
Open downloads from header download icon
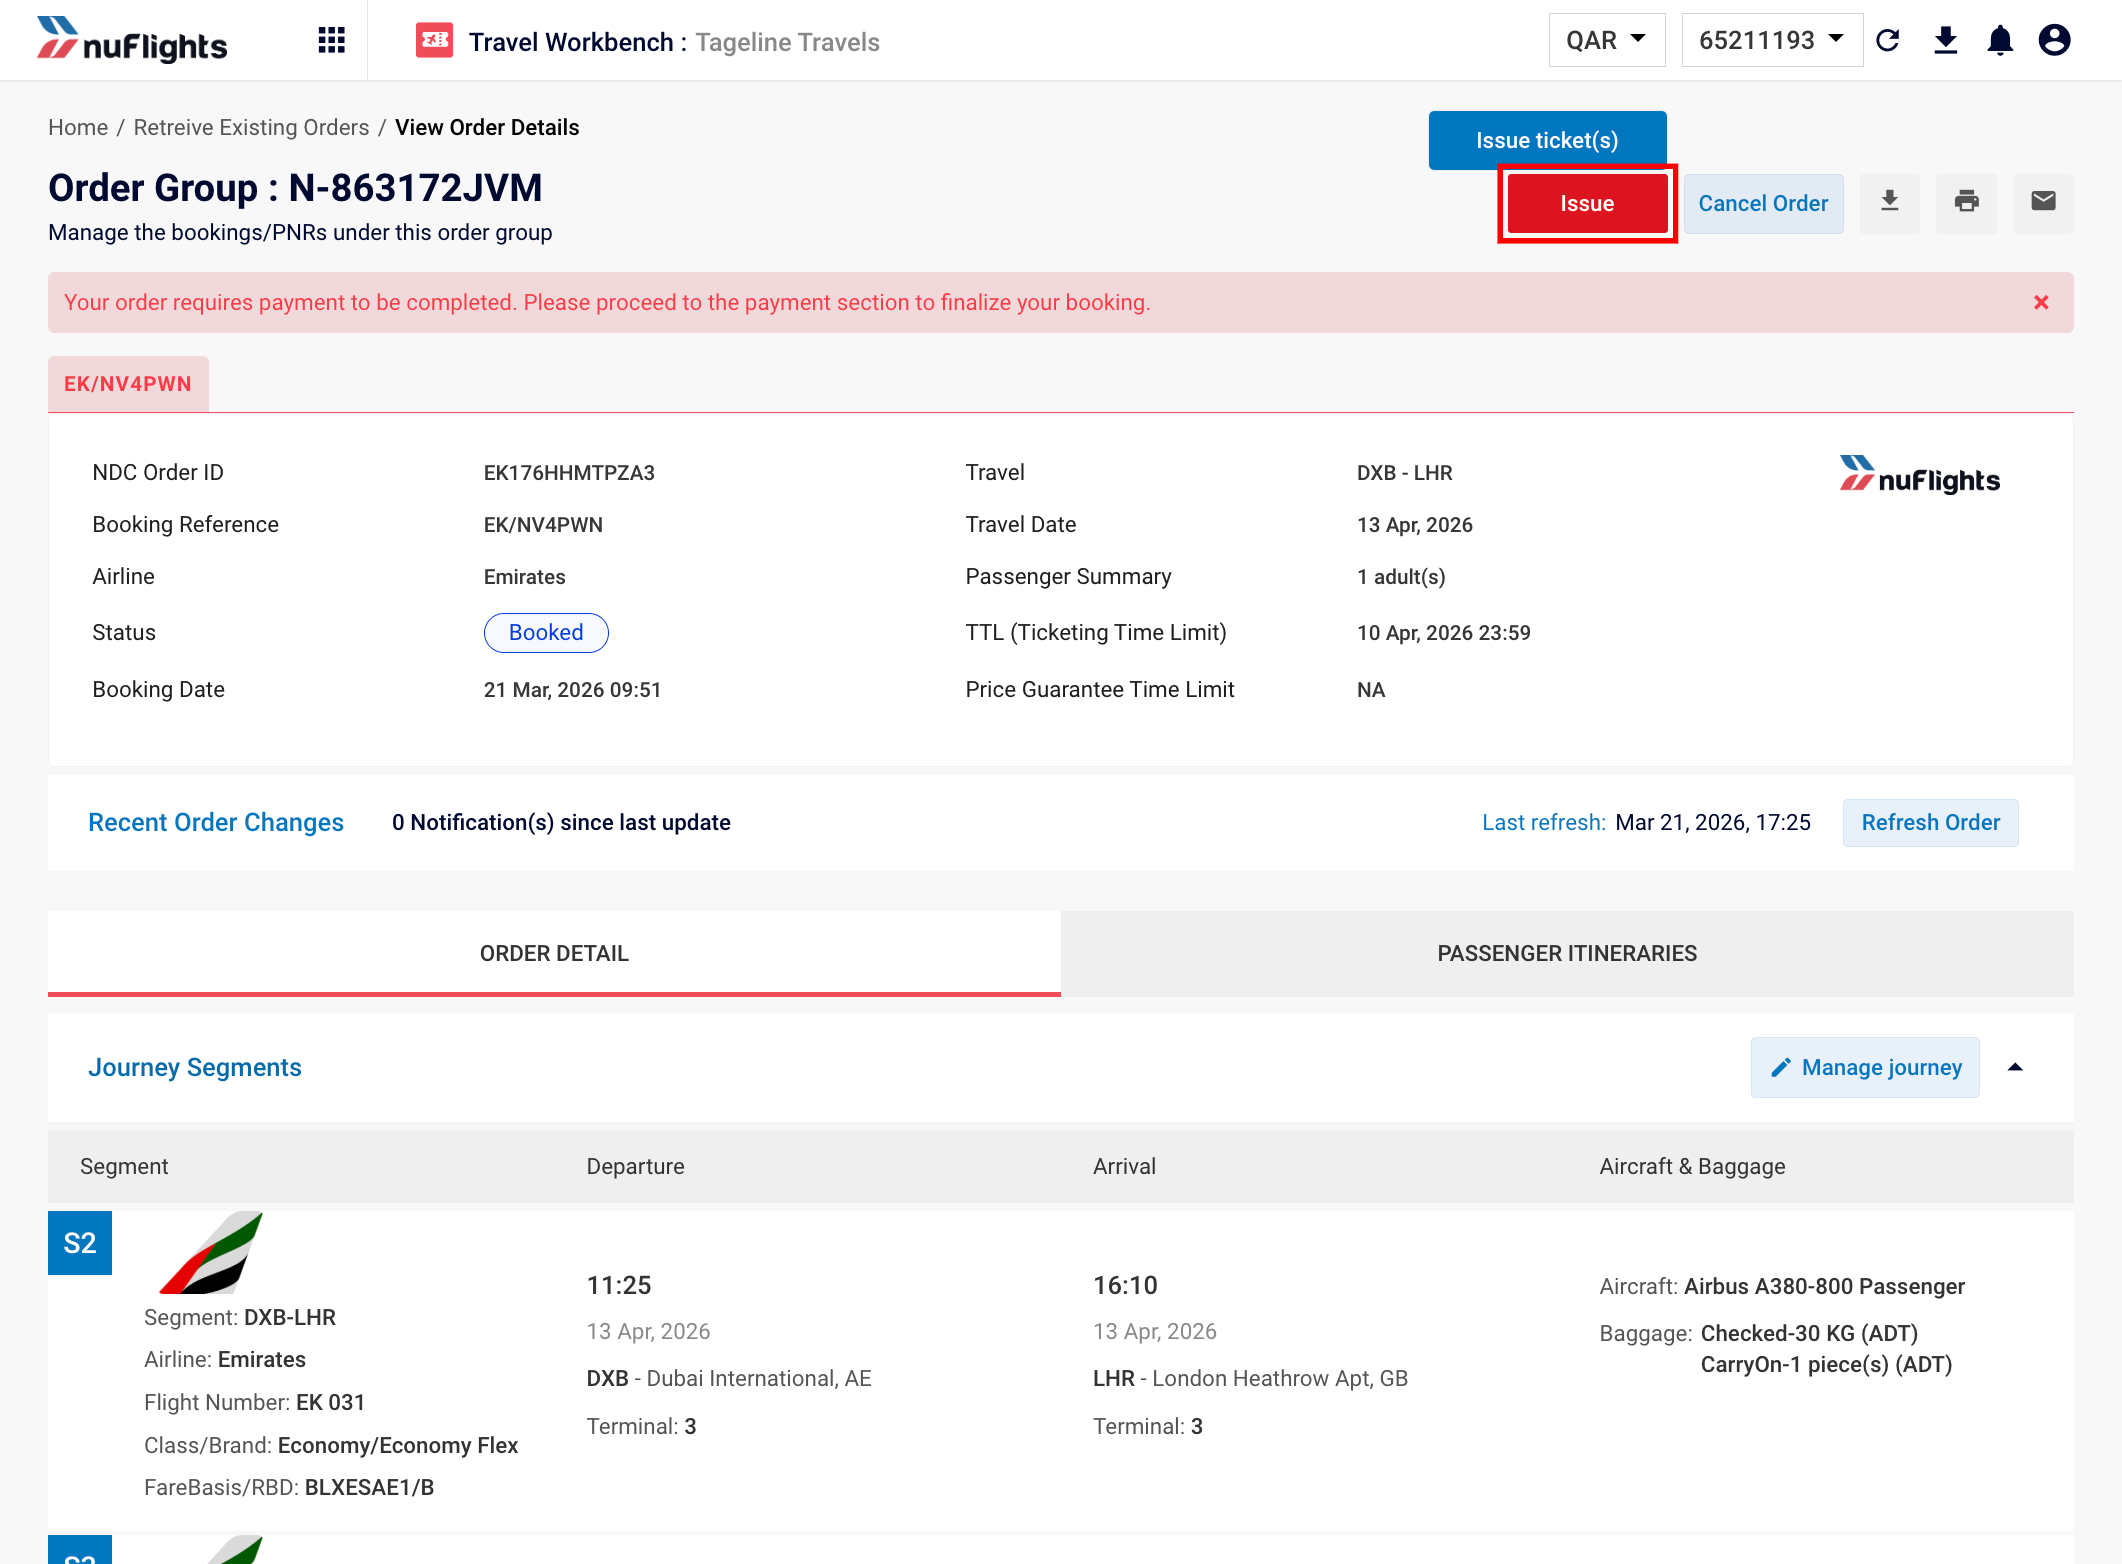1945,40
